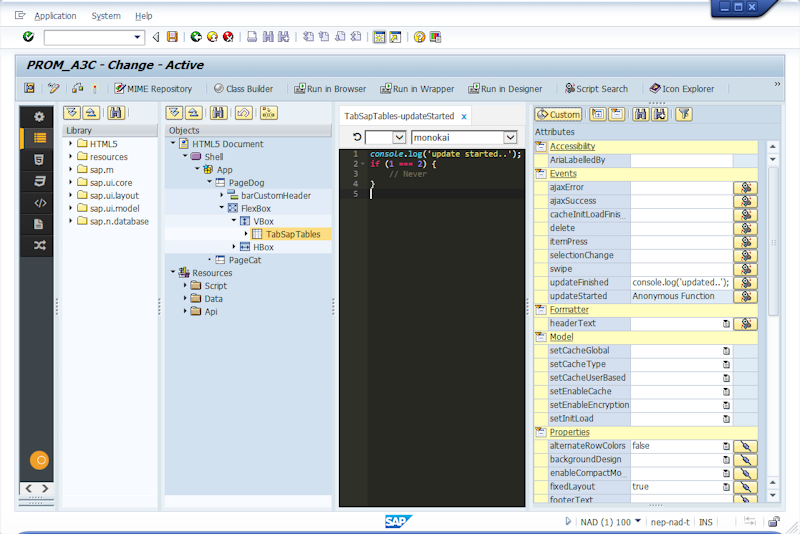This screenshot has height=534, width=800.
Task: Click the toolbar overflow double arrow
Action: click(x=777, y=84)
